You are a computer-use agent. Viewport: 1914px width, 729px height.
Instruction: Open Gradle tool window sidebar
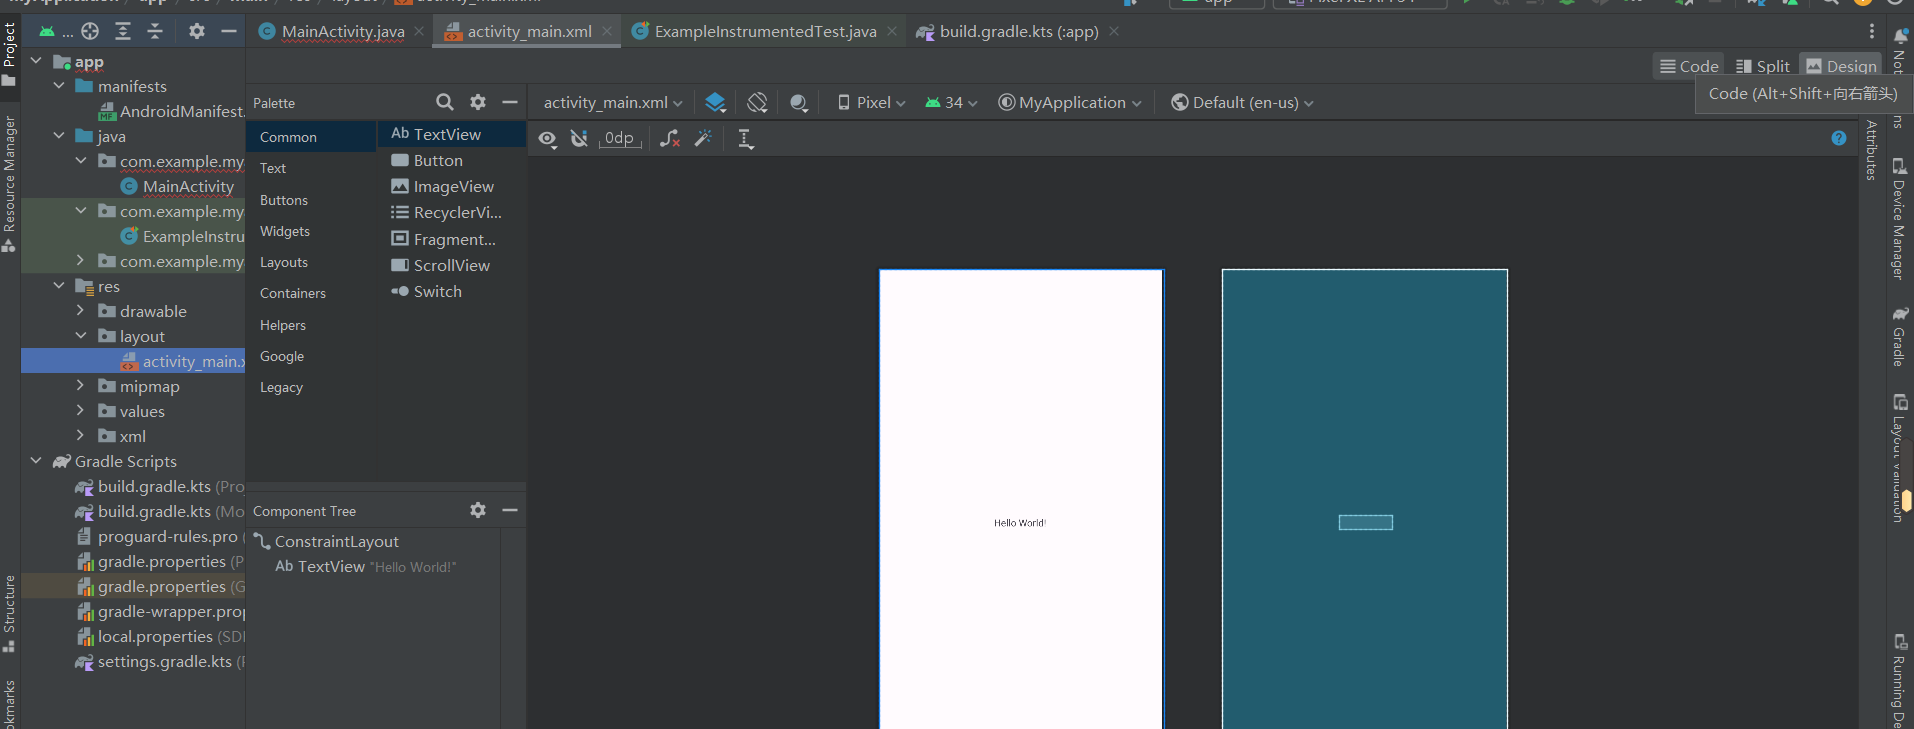click(1899, 336)
